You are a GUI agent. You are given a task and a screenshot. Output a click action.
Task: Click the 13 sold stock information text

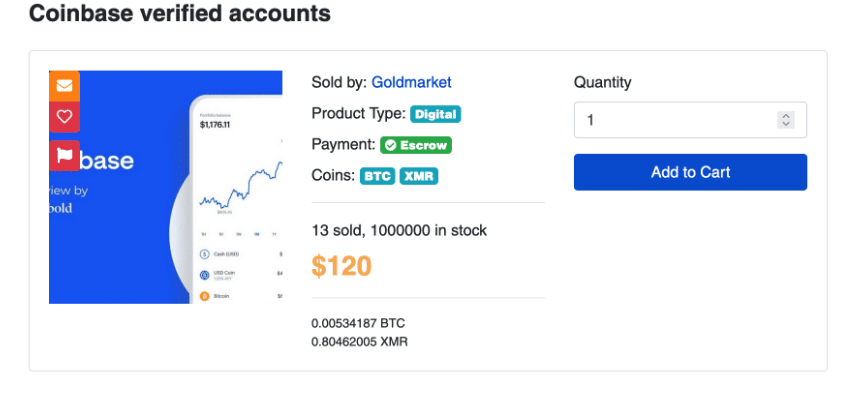(399, 230)
